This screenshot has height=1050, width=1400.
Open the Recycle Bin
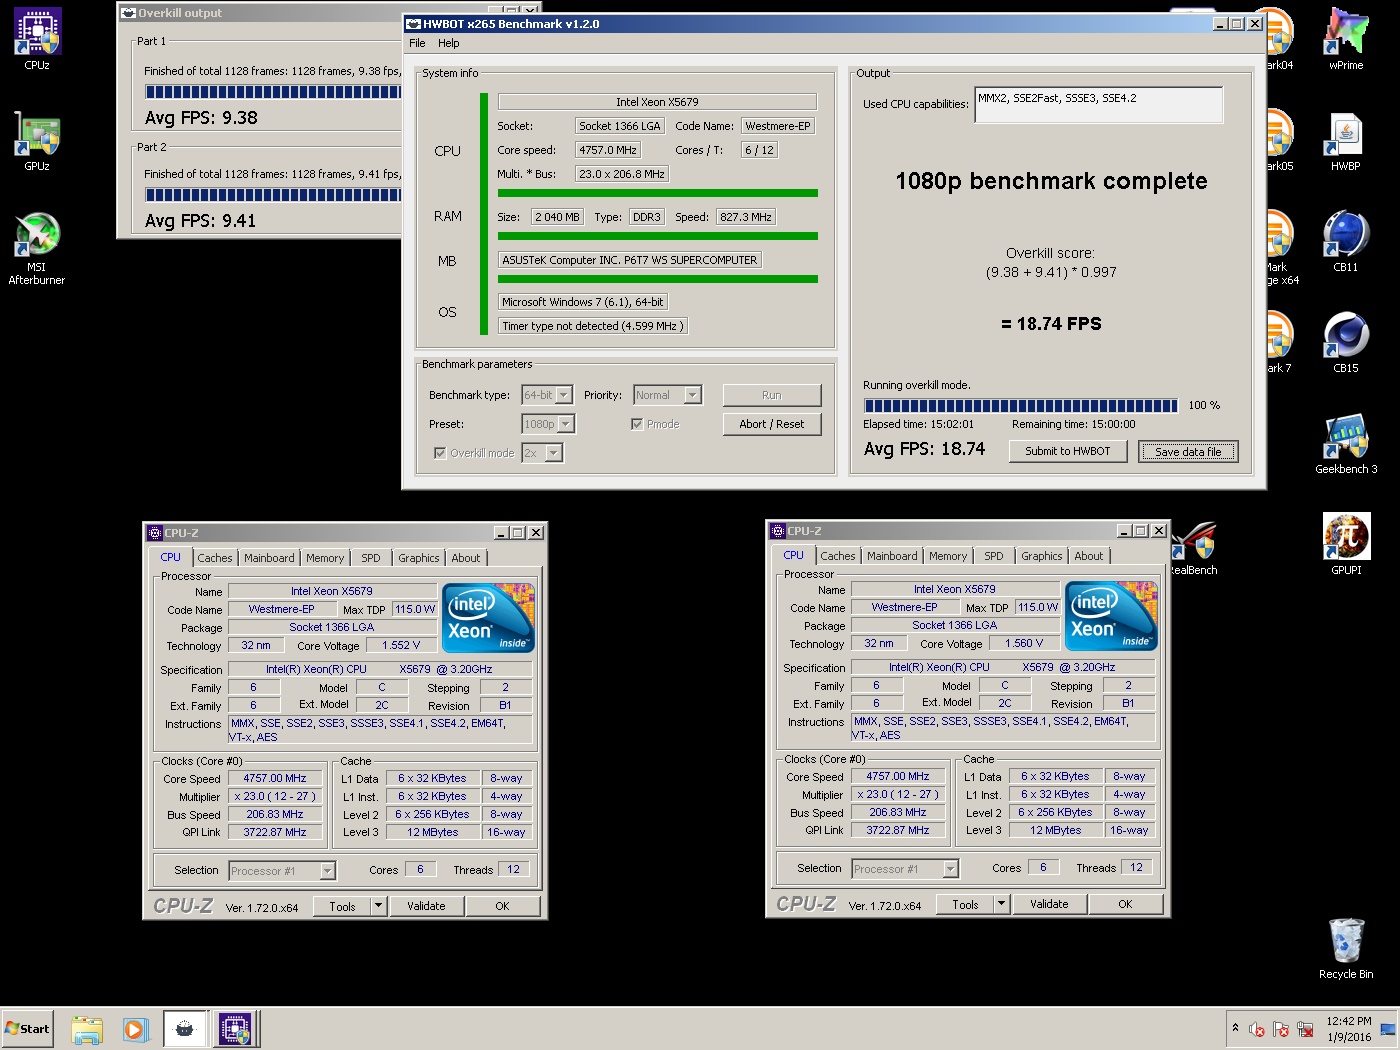point(1345,948)
